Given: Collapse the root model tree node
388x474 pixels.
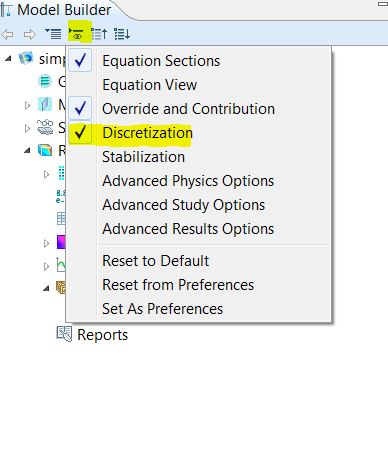Looking at the screenshot, I should pyautogui.click(x=8, y=59).
